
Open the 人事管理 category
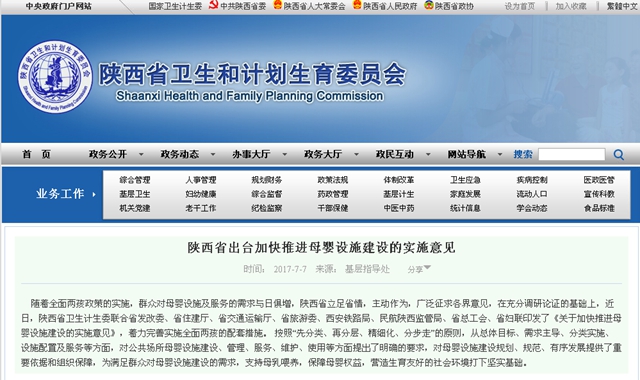click(x=201, y=180)
